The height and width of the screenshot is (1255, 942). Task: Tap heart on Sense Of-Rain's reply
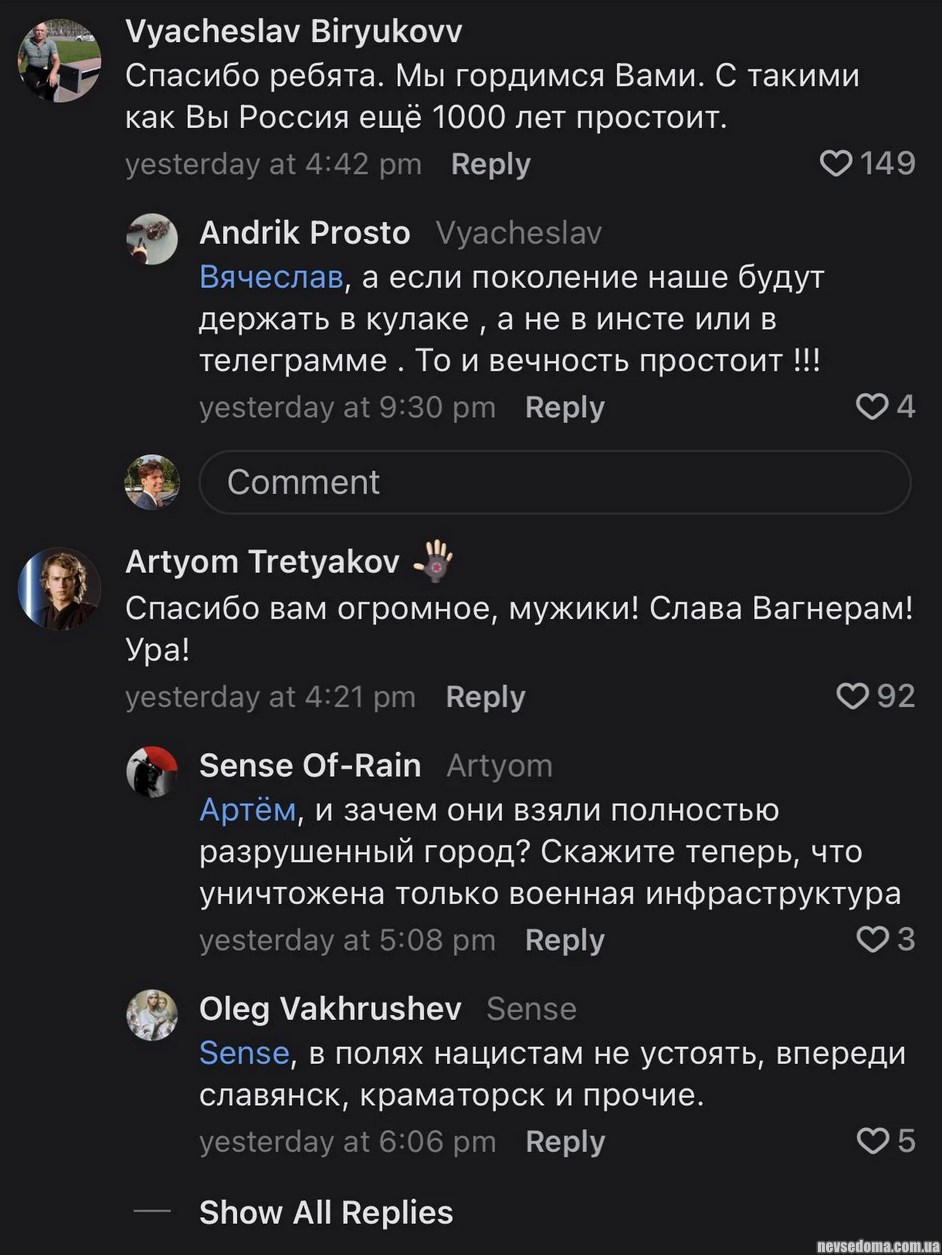[873, 940]
